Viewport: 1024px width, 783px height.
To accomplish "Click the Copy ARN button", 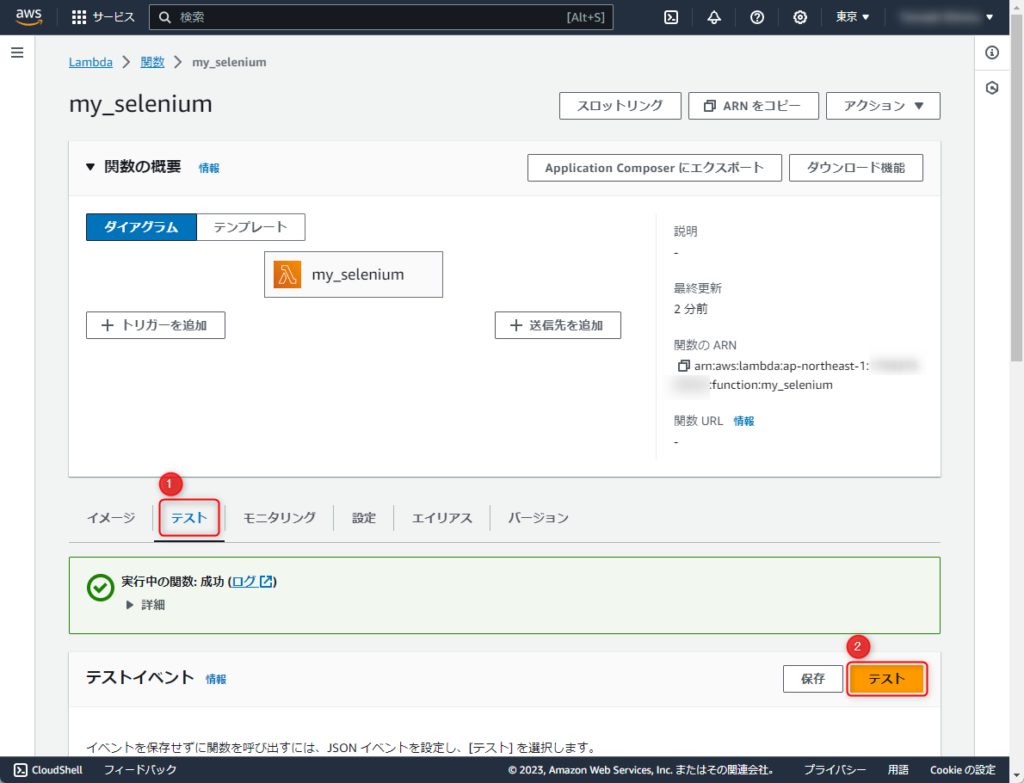I will click(x=753, y=106).
